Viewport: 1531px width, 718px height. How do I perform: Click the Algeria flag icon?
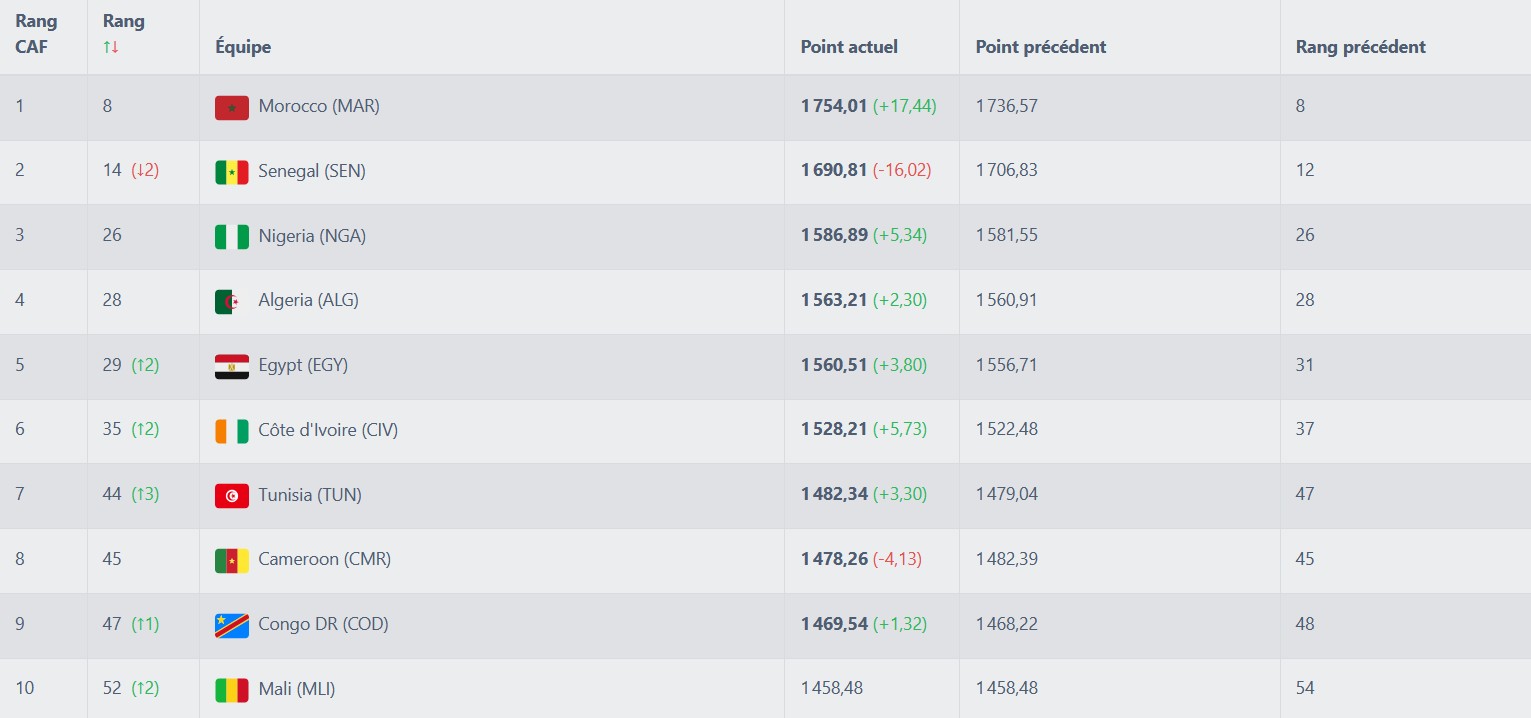231,301
